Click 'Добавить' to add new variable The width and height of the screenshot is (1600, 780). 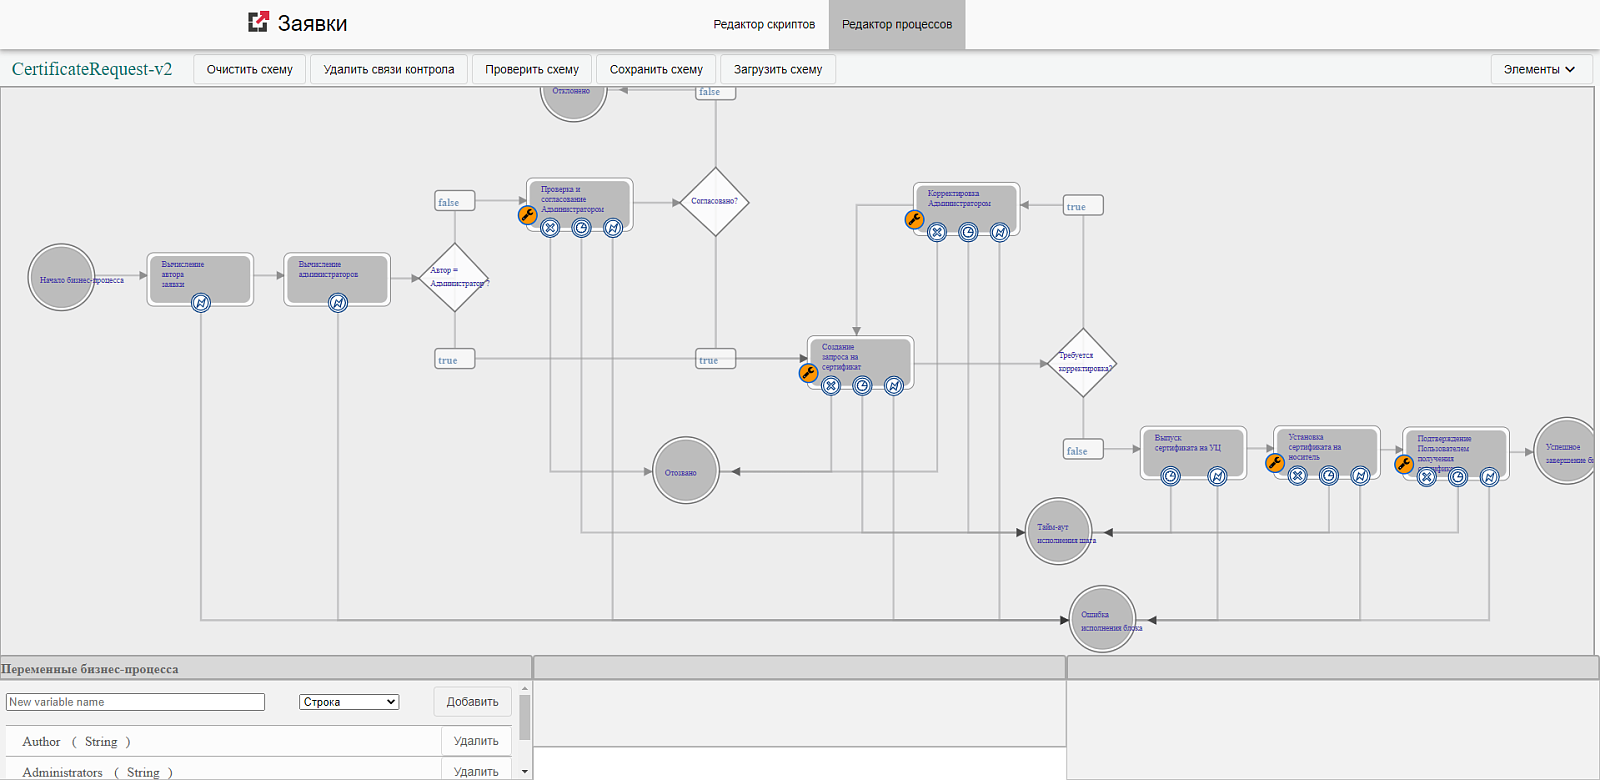(472, 702)
